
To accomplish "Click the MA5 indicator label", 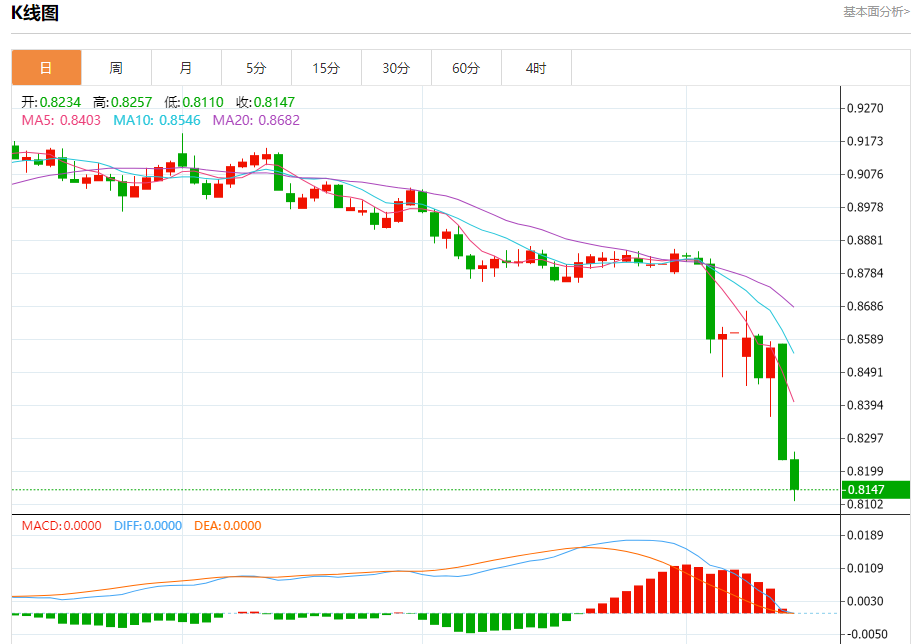I will 61,120.
